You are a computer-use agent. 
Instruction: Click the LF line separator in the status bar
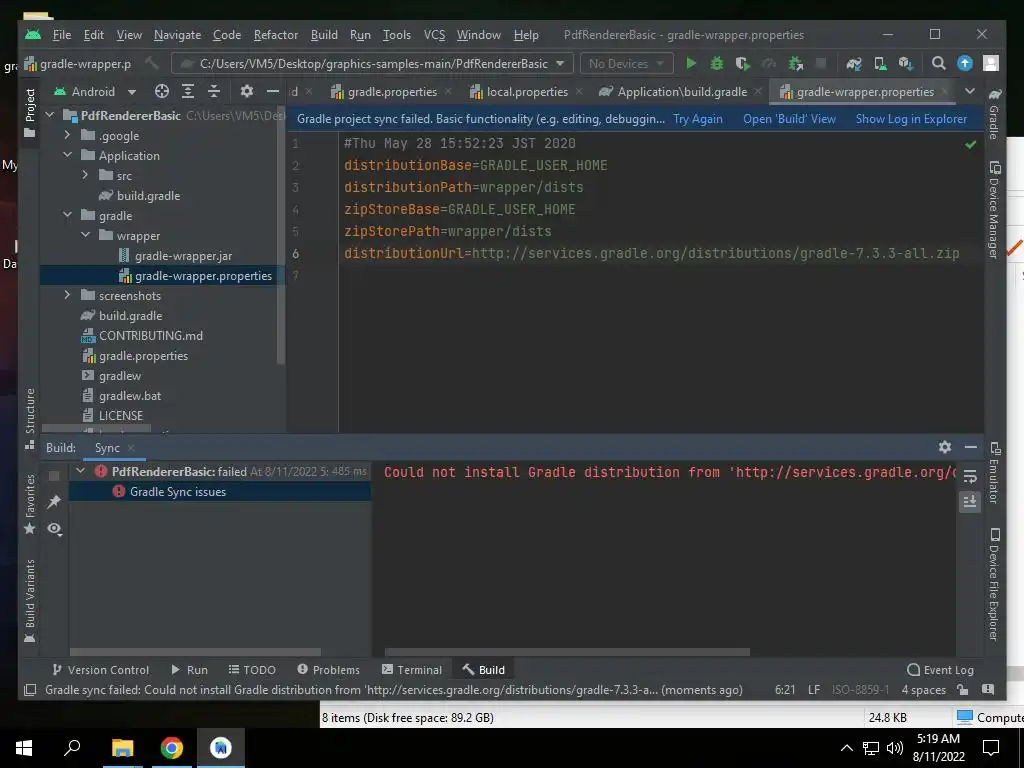[x=814, y=690]
